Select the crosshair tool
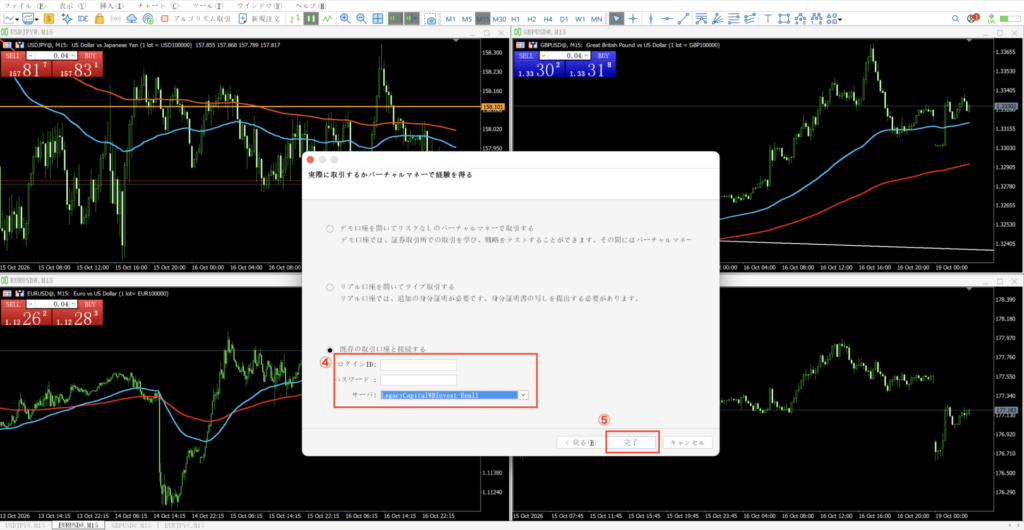Screen dimensions: 1024x530 [633, 19]
